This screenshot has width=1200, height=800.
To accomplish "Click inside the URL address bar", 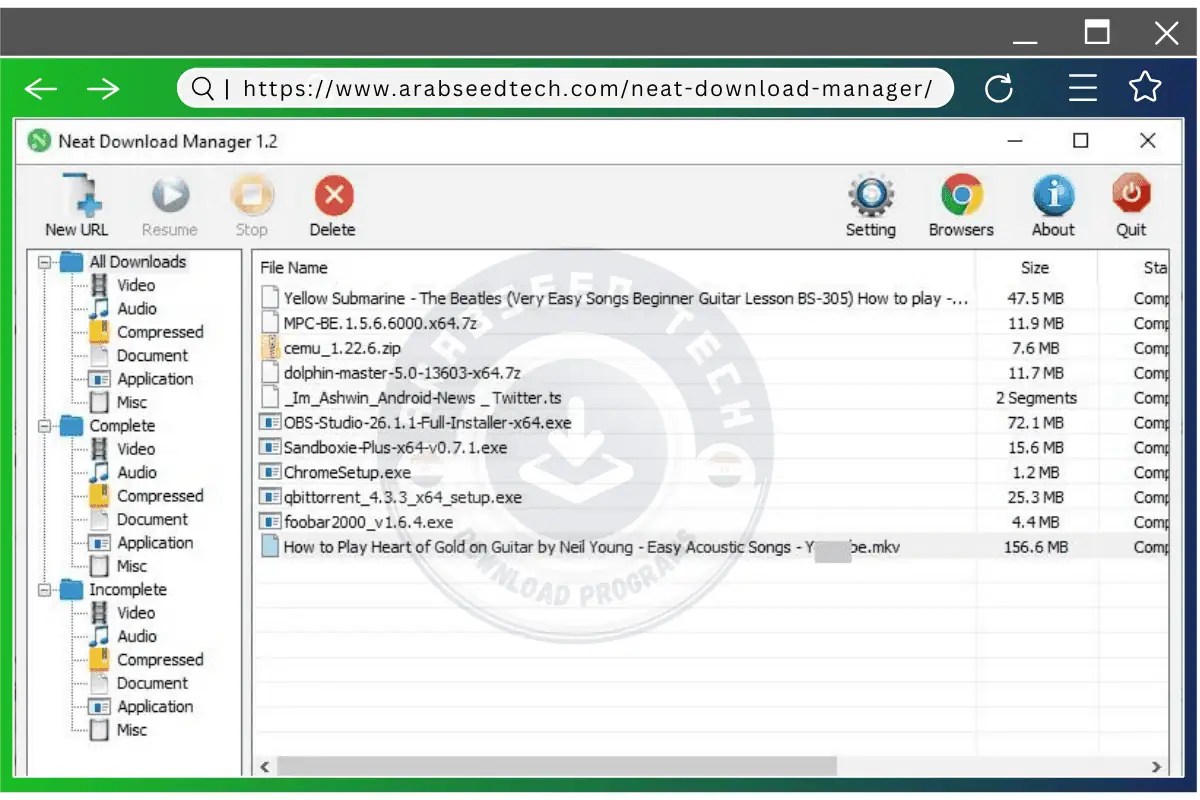I will coord(565,88).
